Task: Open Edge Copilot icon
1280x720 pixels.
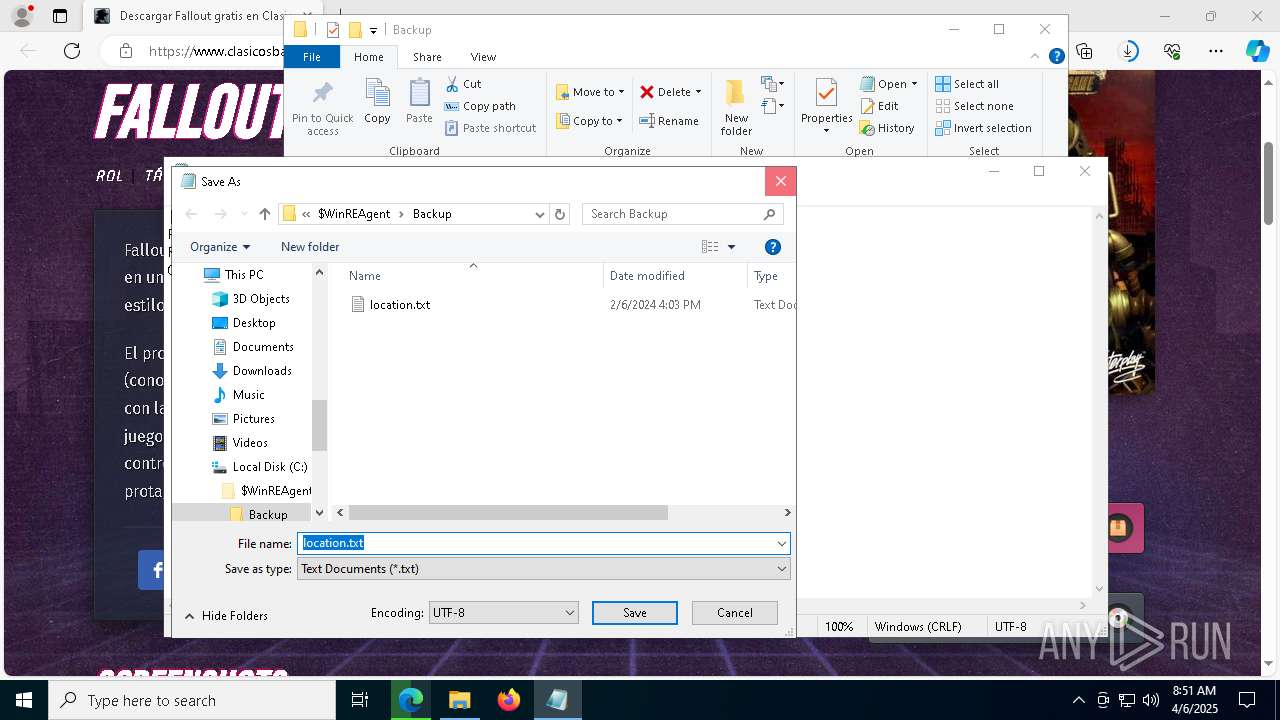Action: pyautogui.click(x=1257, y=51)
